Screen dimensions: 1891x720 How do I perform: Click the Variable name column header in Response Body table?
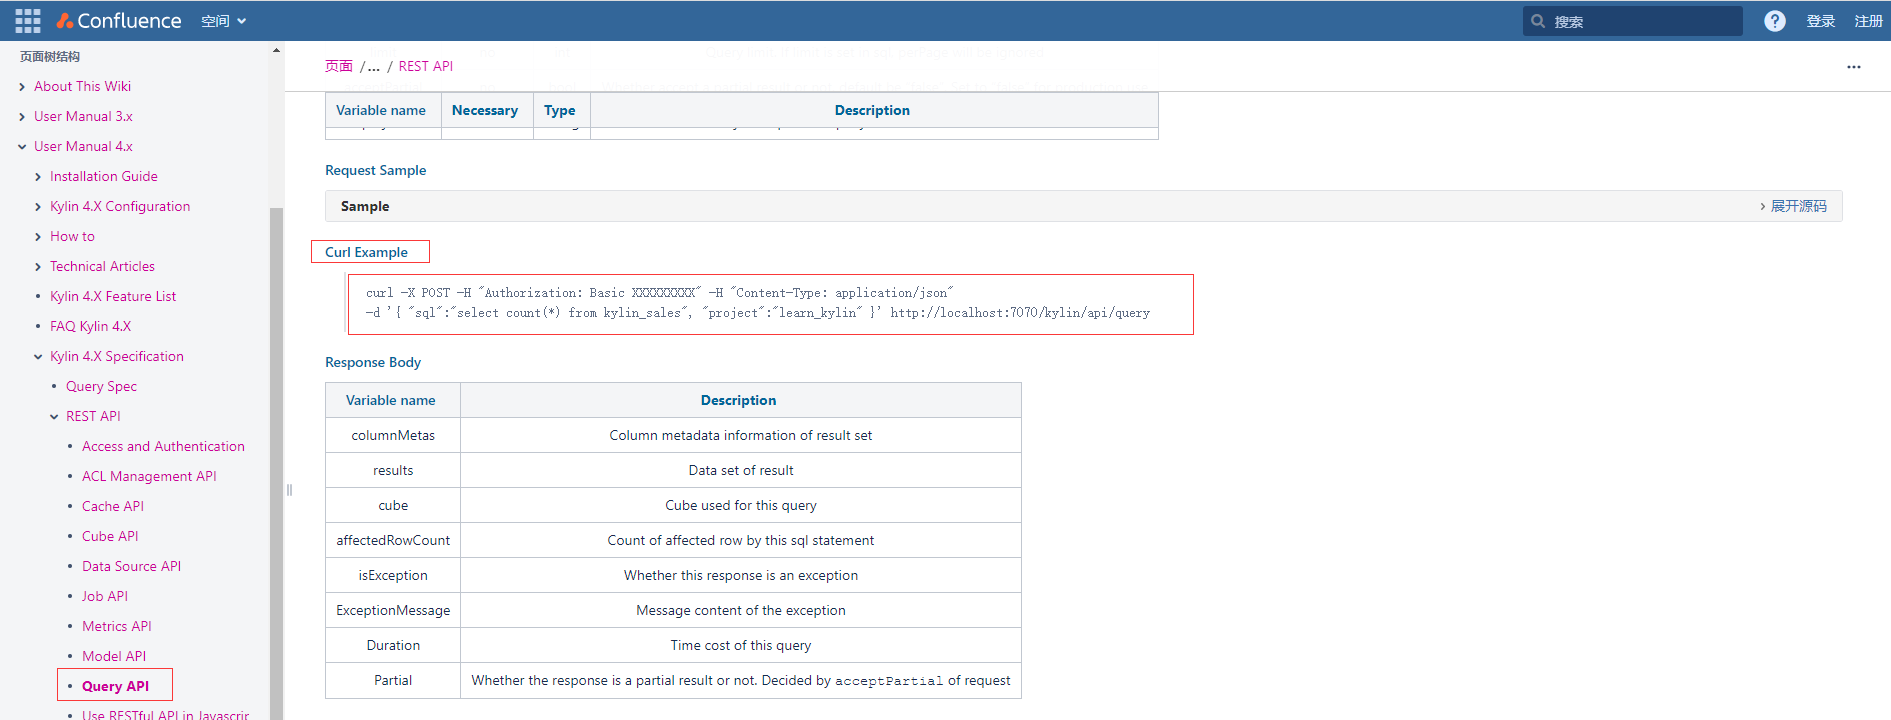[x=391, y=400]
